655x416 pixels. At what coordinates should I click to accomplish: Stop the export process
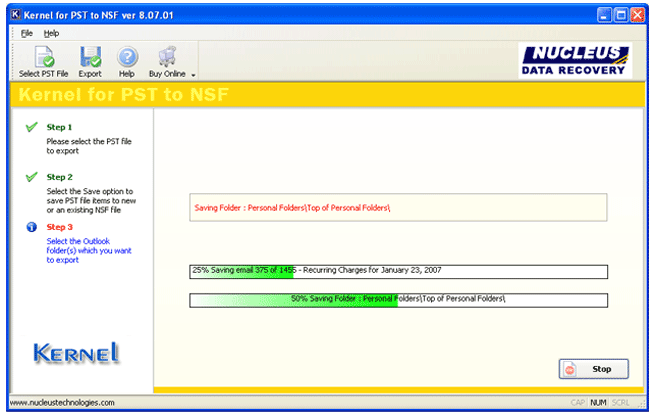(x=594, y=369)
